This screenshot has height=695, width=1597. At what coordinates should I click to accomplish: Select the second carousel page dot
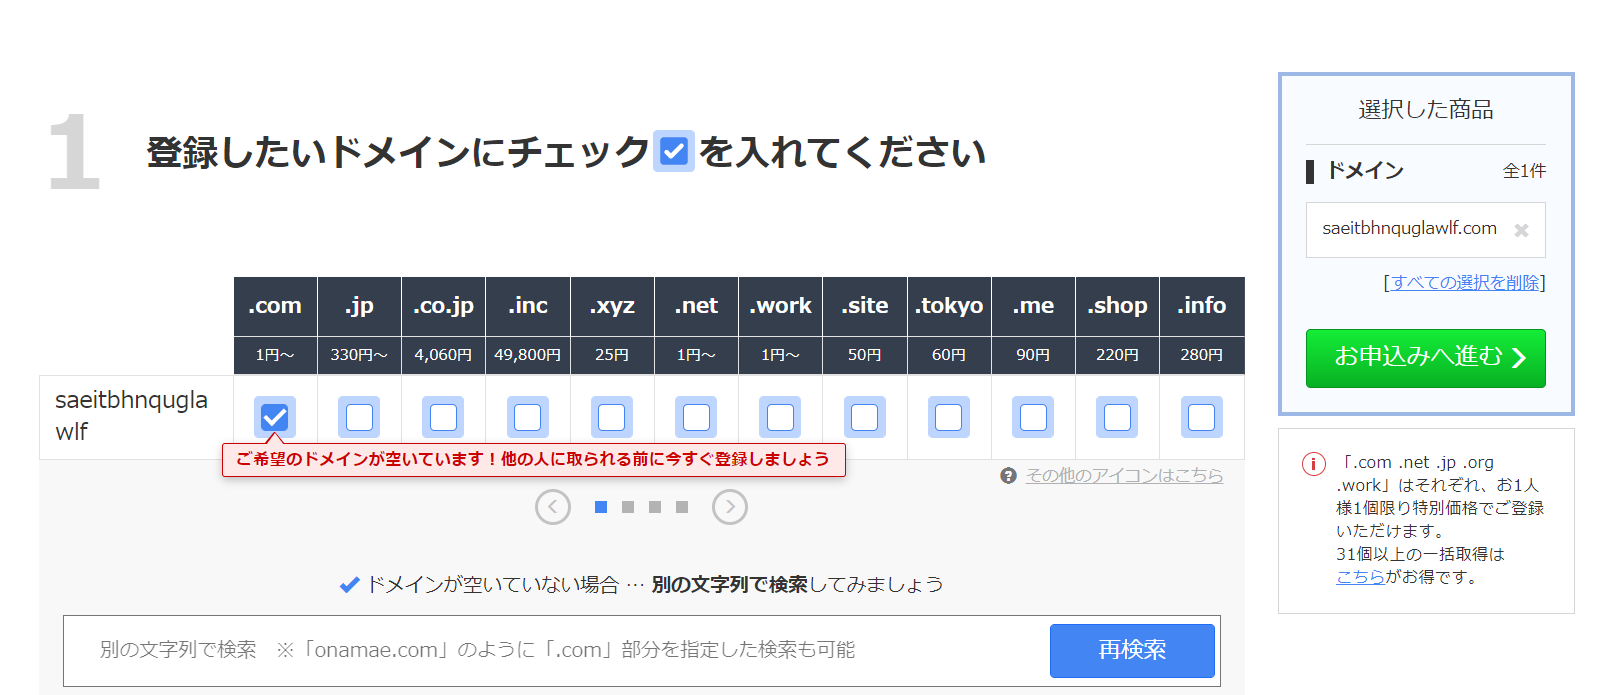click(x=628, y=507)
